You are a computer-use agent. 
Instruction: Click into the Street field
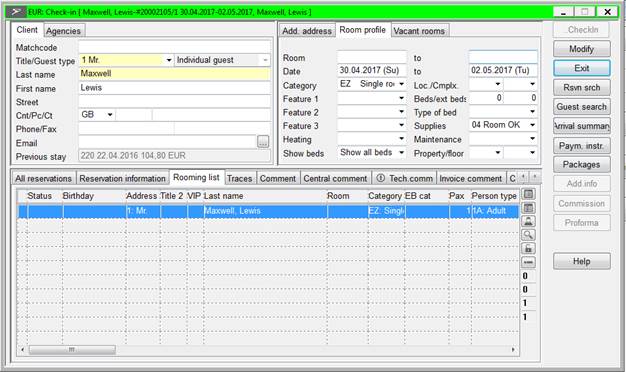(174, 101)
